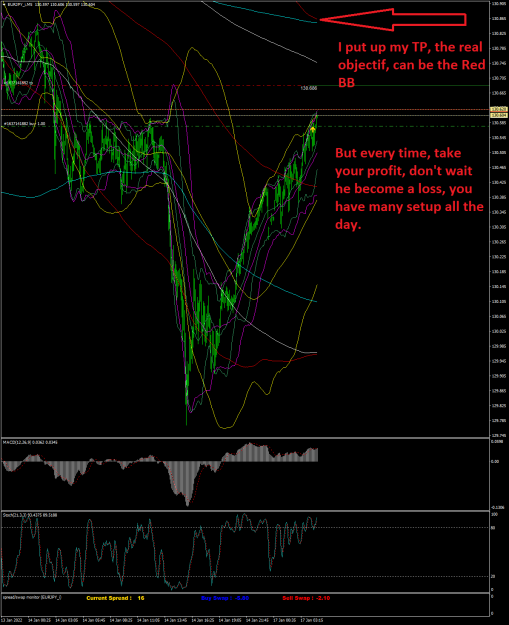Click the 130.686 price label on the chart
509x625 pixels.
click(309, 88)
